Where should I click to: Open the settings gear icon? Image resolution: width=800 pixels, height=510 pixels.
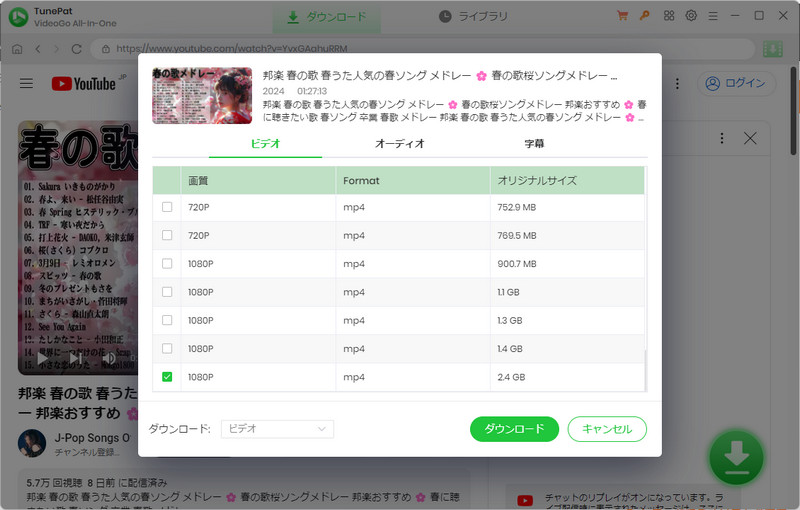tap(691, 16)
